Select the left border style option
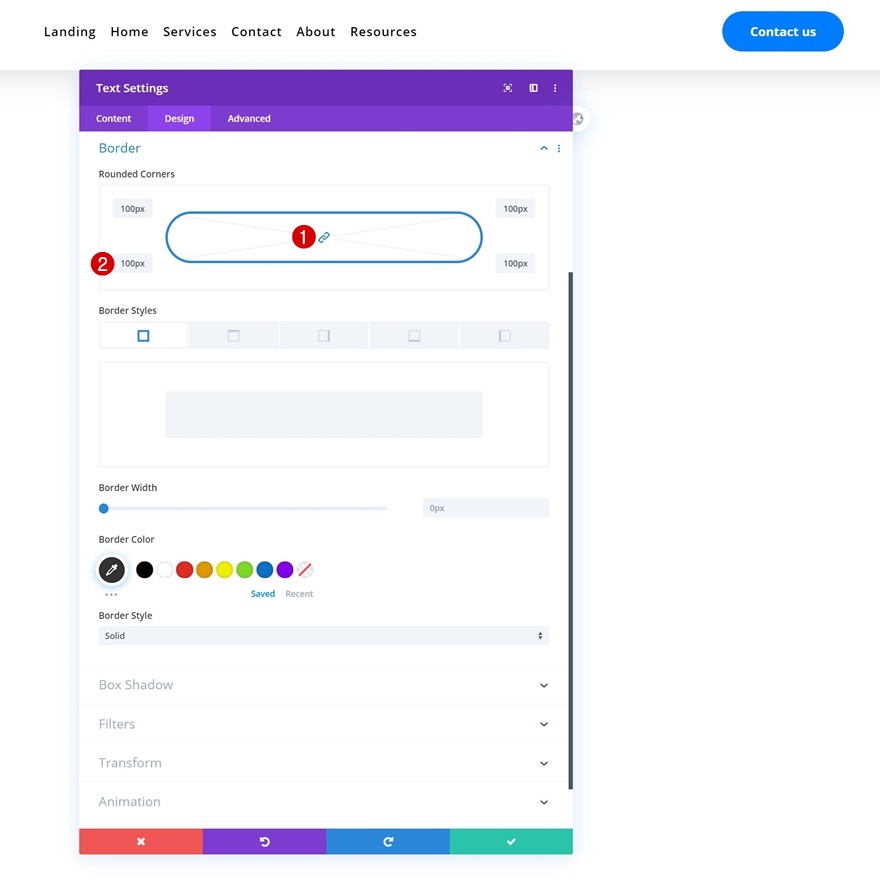Screen dimensions: 880x892 pos(505,336)
